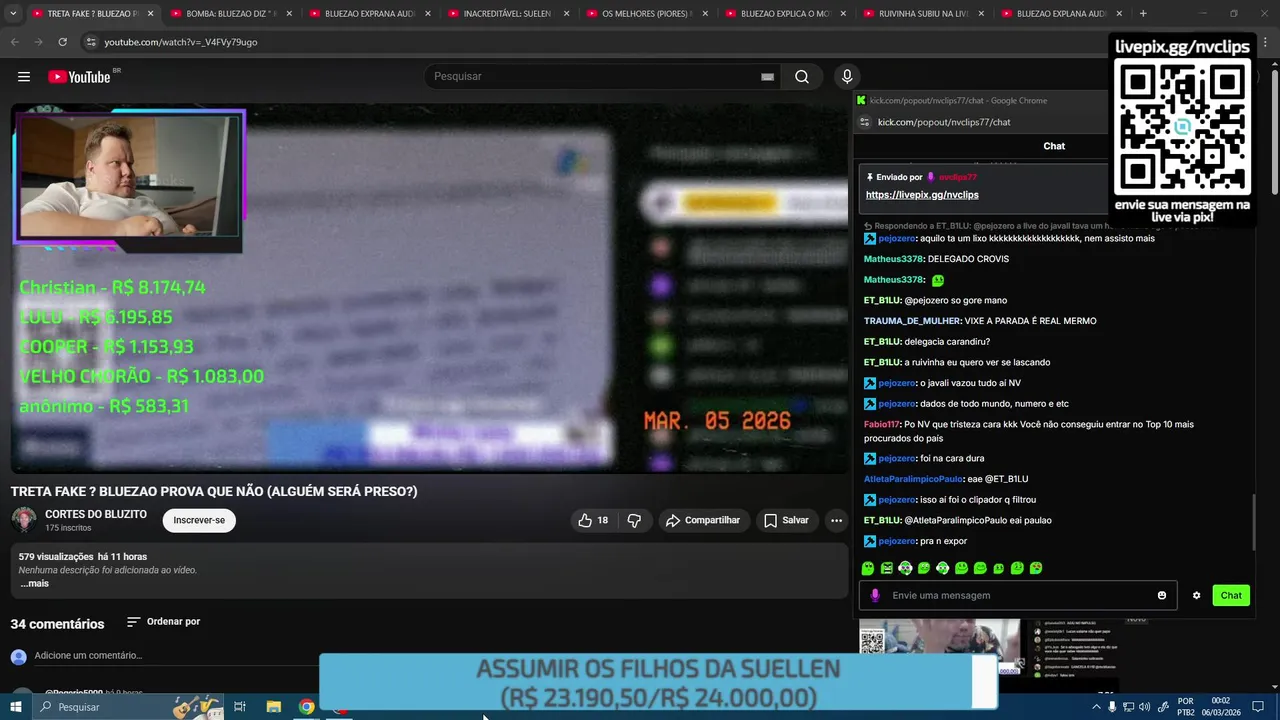This screenshot has width=1280, height=720.
Task: Open CORTES DO BLUZITO channel name link
Action: pyautogui.click(x=96, y=514)
